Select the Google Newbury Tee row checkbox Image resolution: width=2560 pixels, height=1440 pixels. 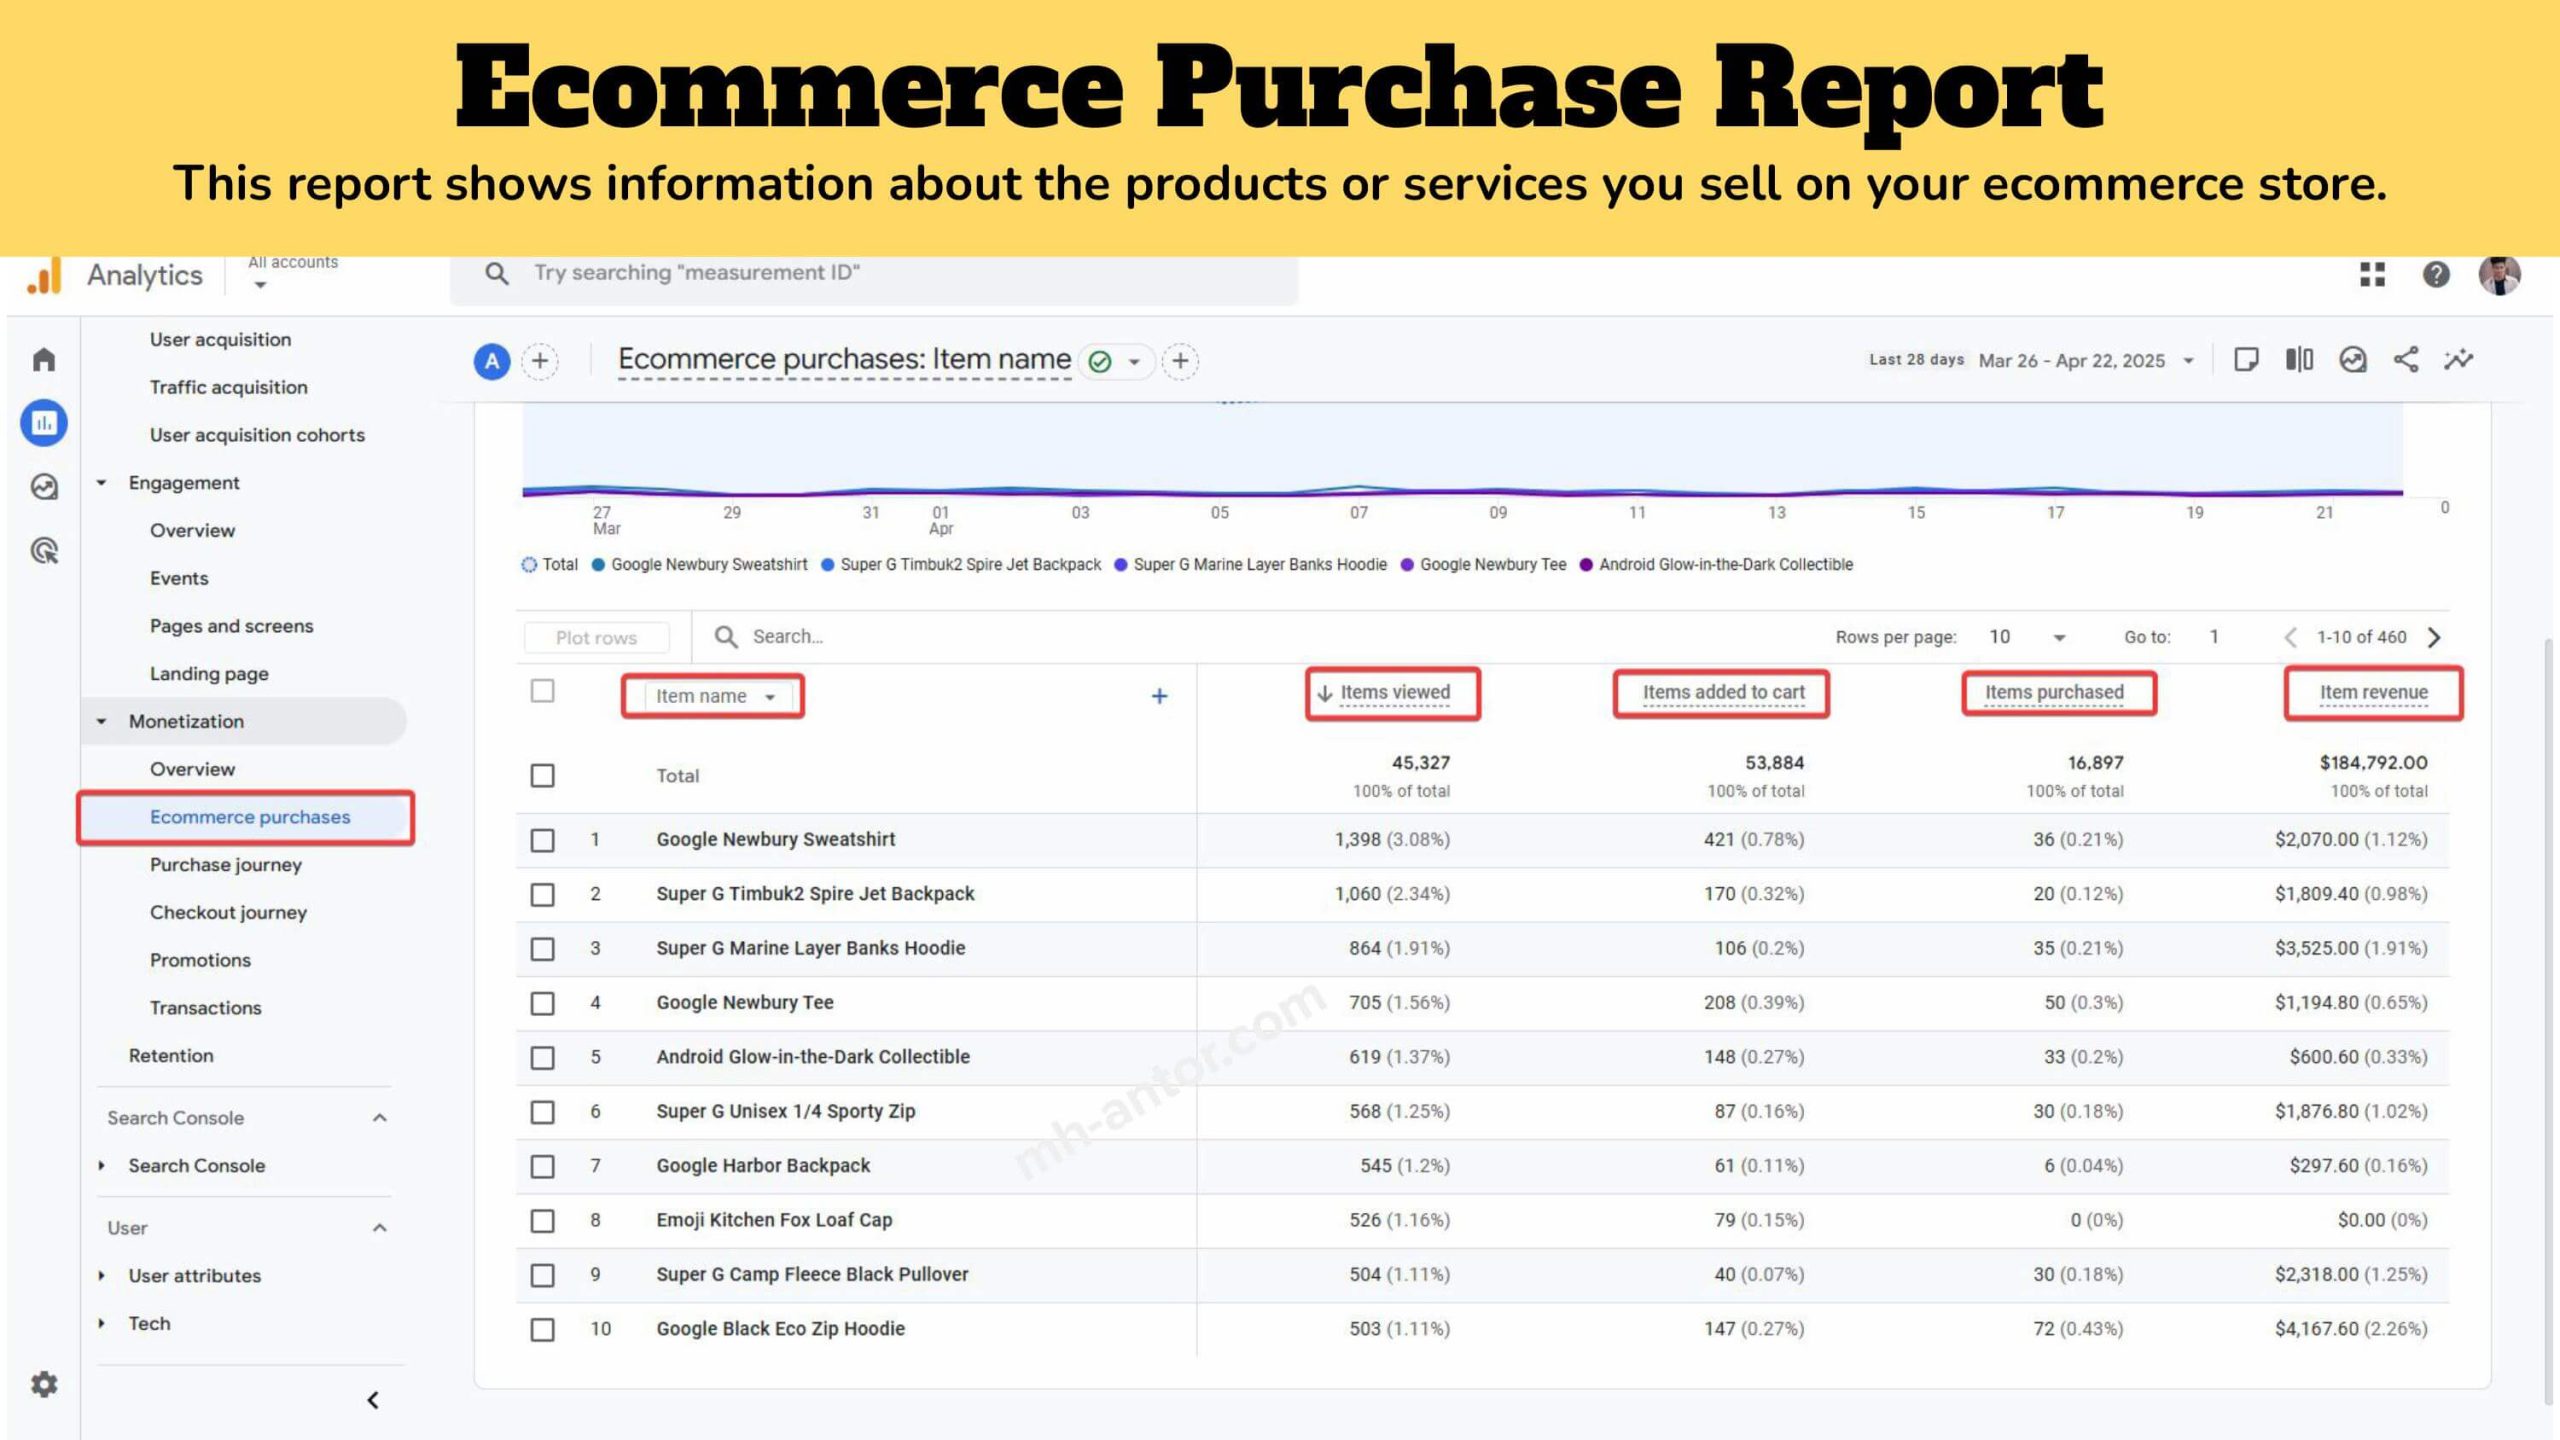pyautogui.click(x=542, y=1003)
